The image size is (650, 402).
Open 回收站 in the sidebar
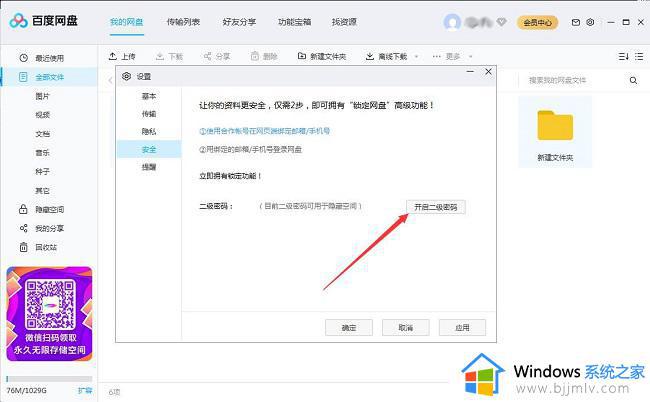pyautogui.click(x=46, y=247)
